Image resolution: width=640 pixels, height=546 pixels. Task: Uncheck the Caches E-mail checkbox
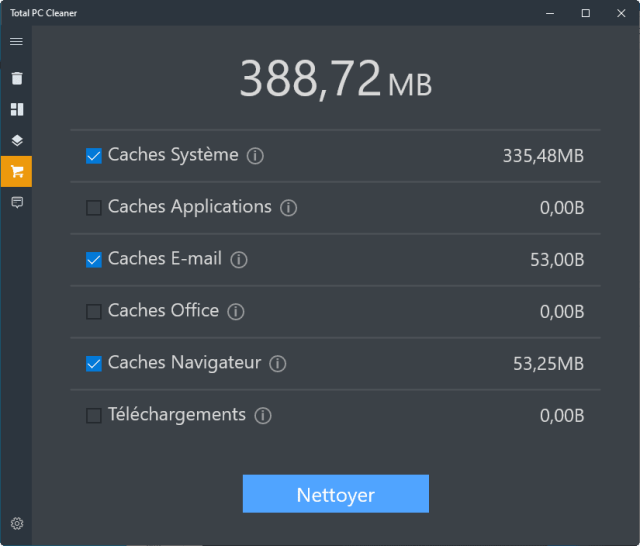pyautogui.click(x=94, y=260)
